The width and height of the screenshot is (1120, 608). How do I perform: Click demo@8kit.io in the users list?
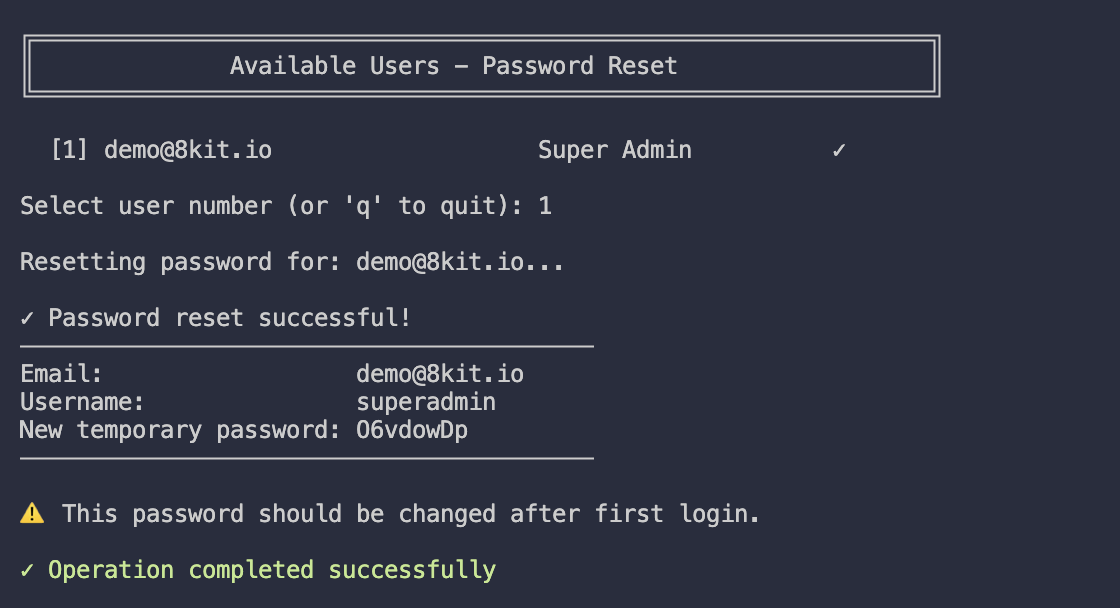[x=188, y=150]
